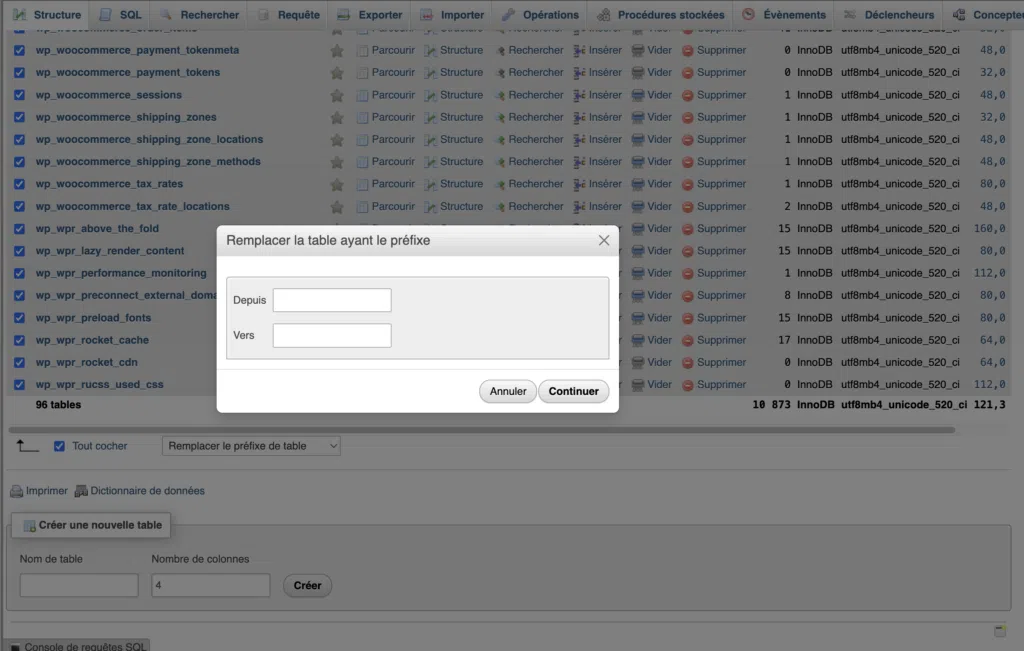This screenshot has width=1024, height=651.
Task: Uncheck wp_wpr_above_the_fold checkbox
Action: 20,229
